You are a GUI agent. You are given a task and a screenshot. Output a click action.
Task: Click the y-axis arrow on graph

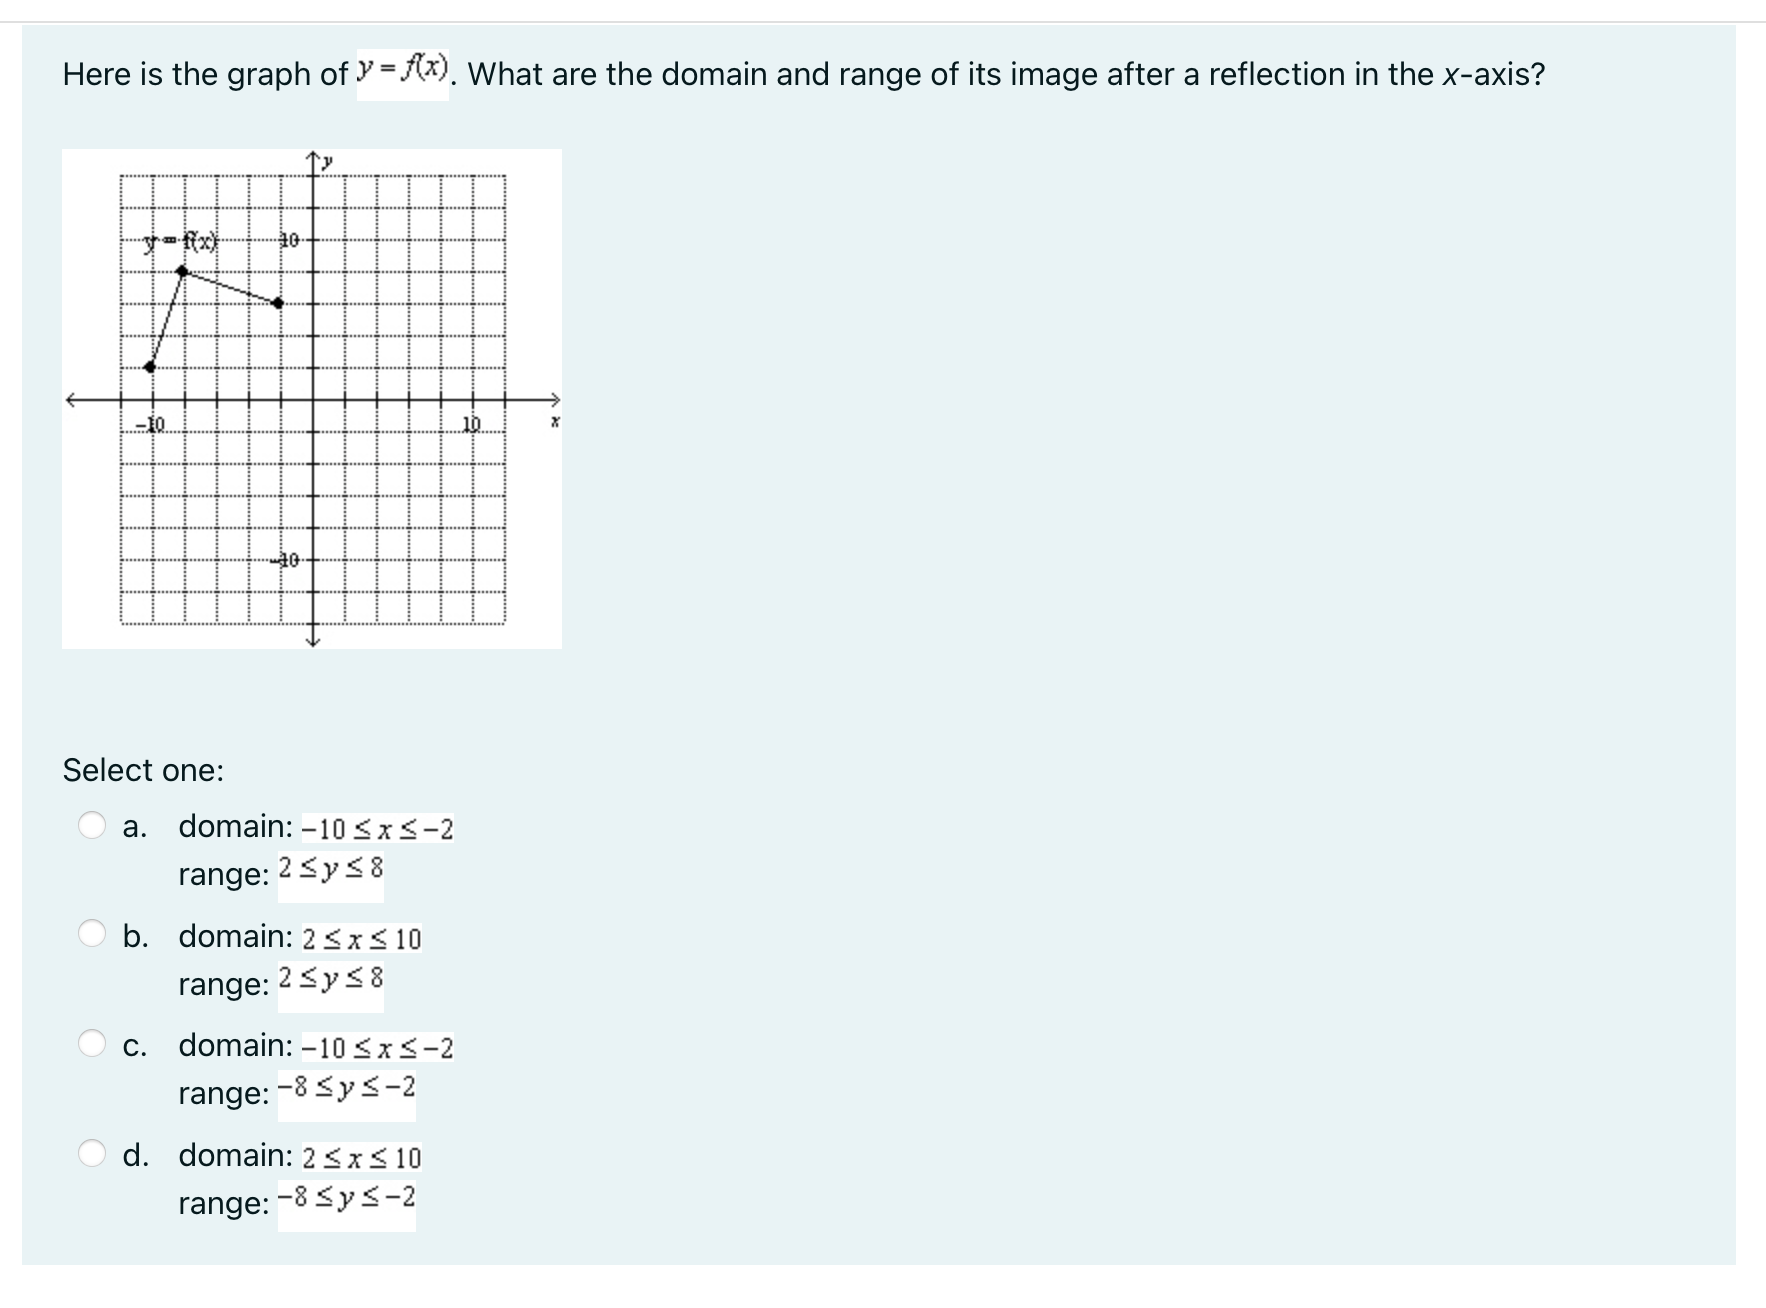(313, 157)
